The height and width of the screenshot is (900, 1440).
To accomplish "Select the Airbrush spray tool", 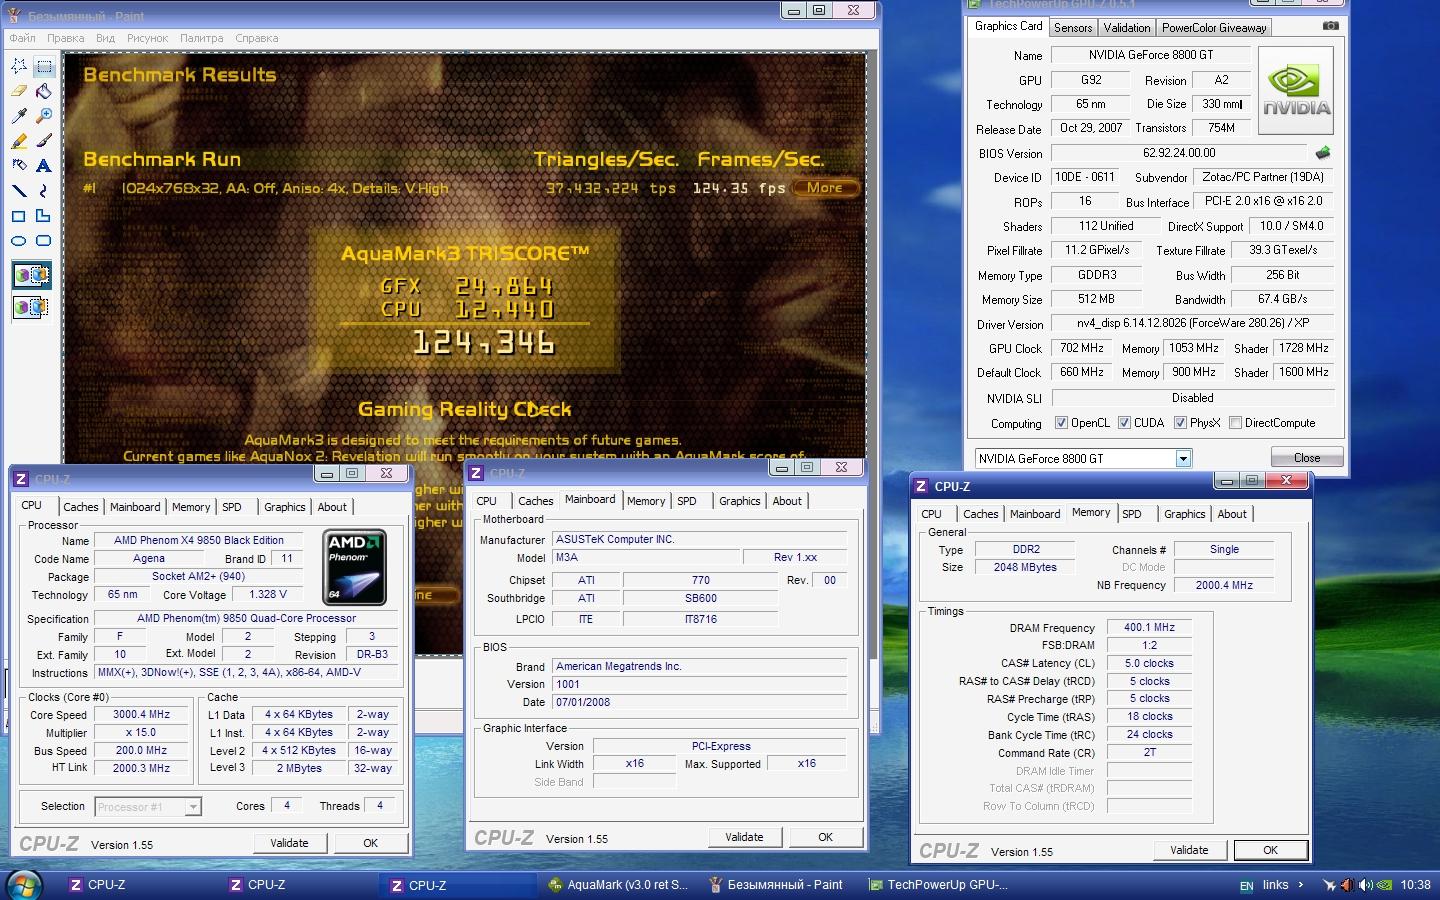I will tap(19, 165).
